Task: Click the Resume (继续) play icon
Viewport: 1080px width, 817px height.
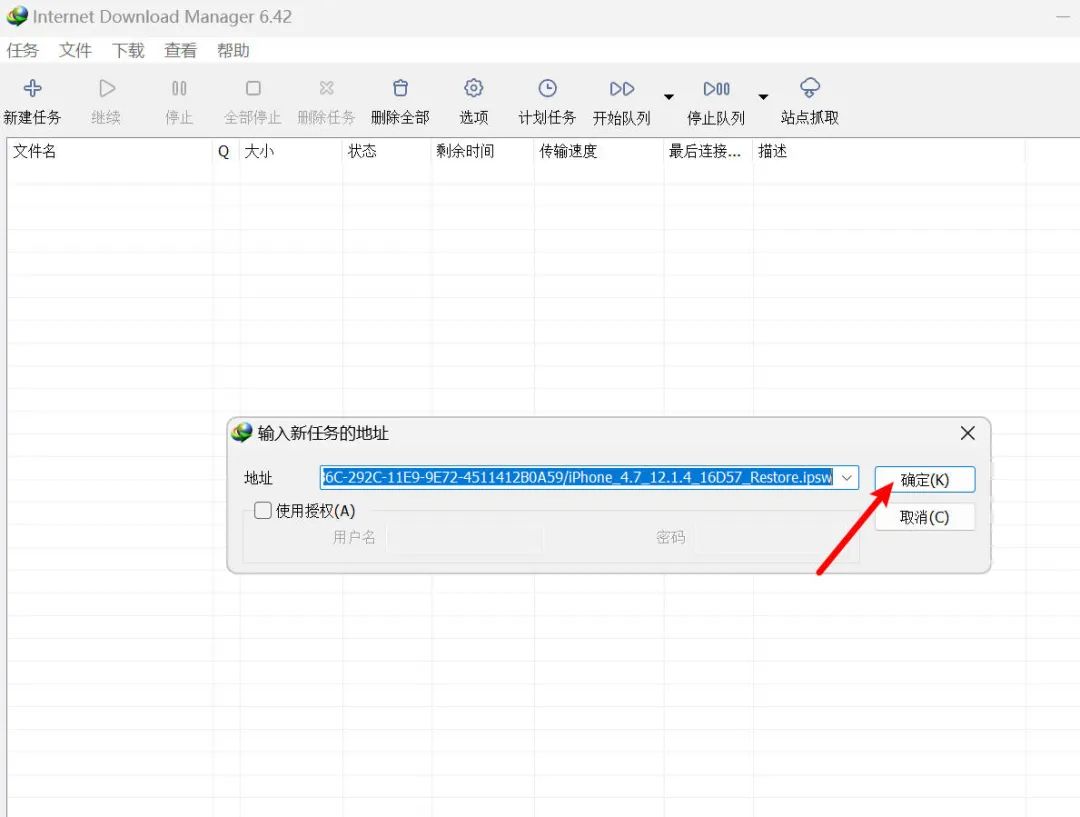Action: [x=107, y=88]
